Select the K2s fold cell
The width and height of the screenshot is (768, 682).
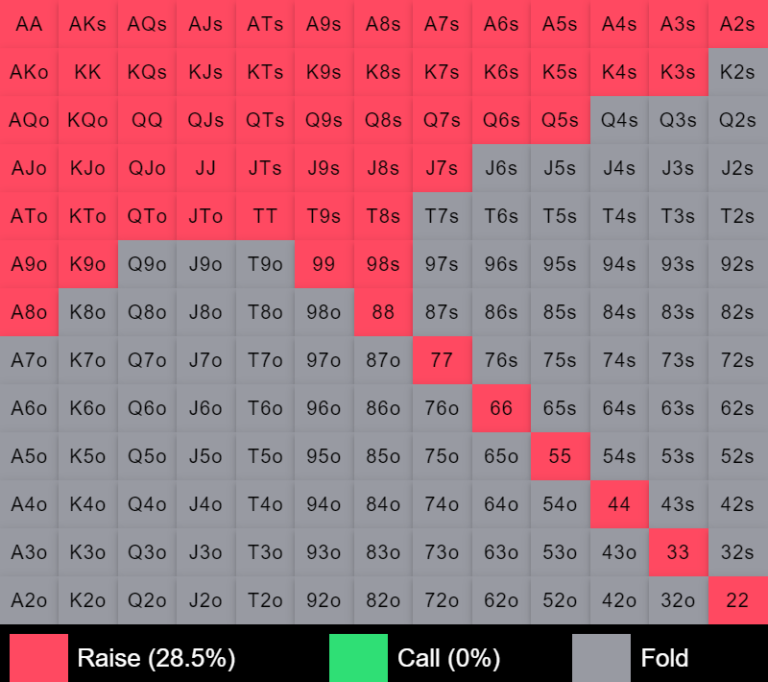[737, 72]
